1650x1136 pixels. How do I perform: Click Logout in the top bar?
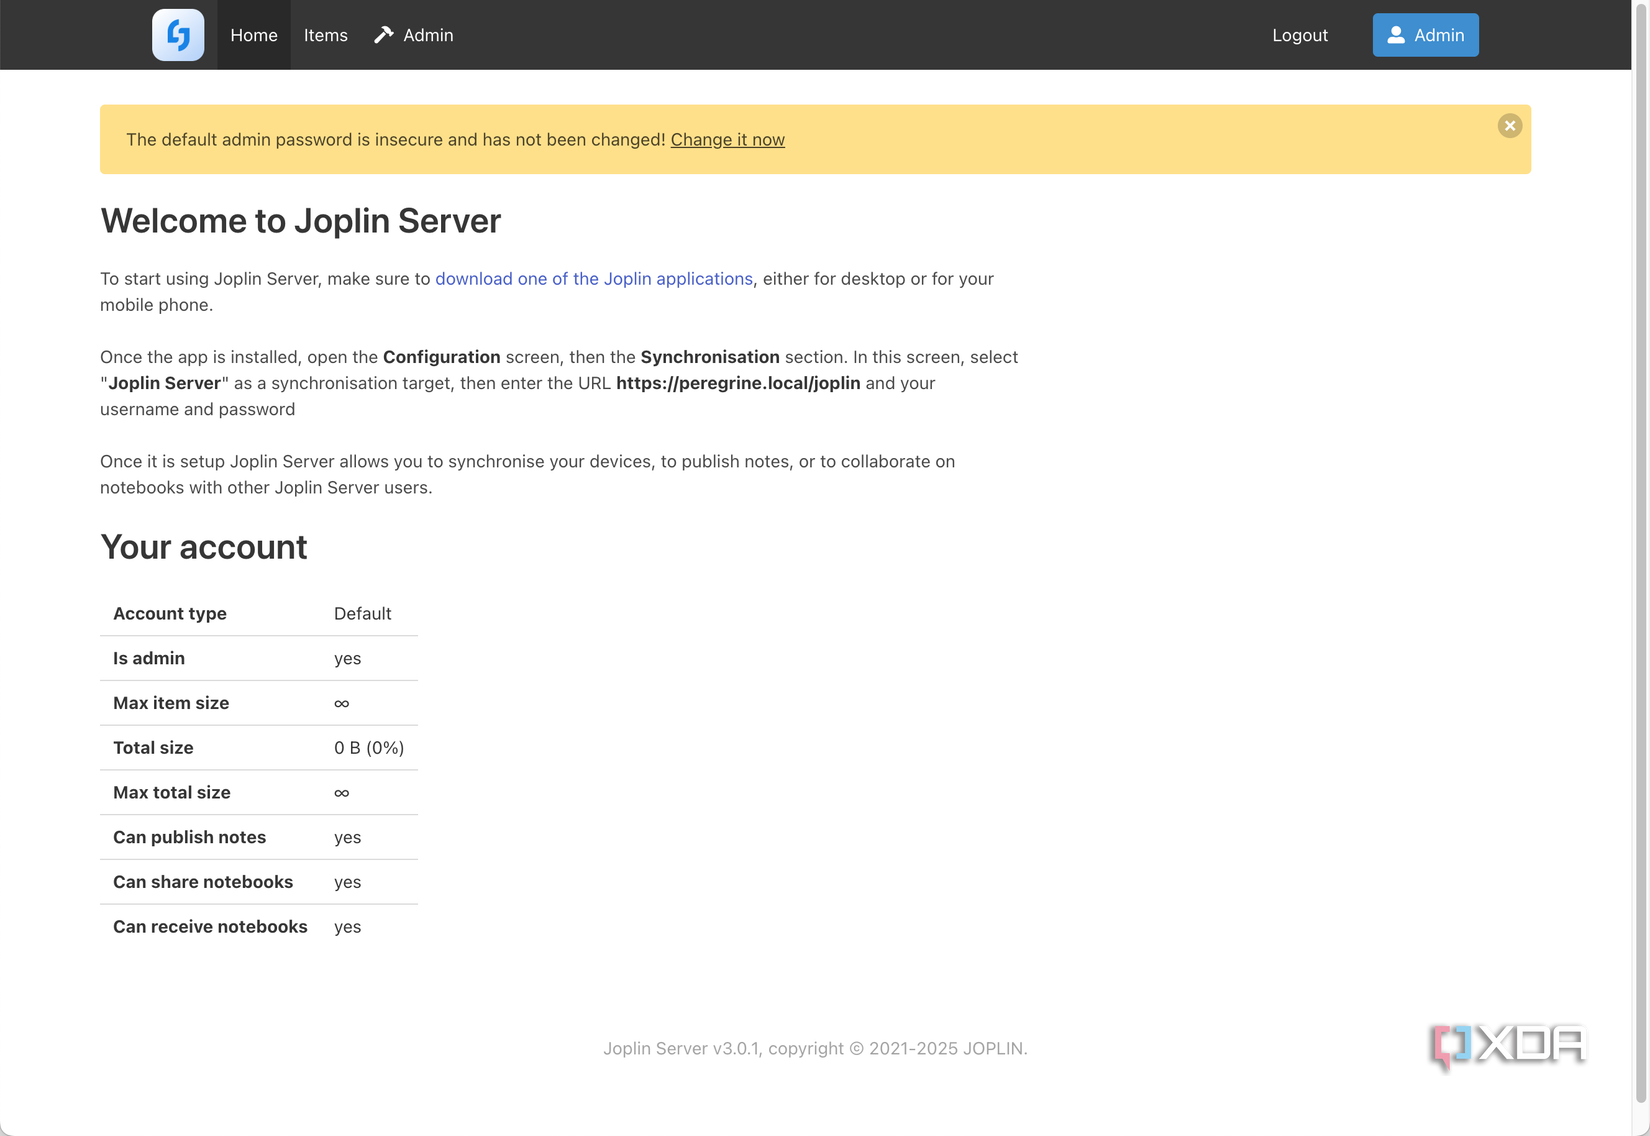click(x=1300, y=34)
